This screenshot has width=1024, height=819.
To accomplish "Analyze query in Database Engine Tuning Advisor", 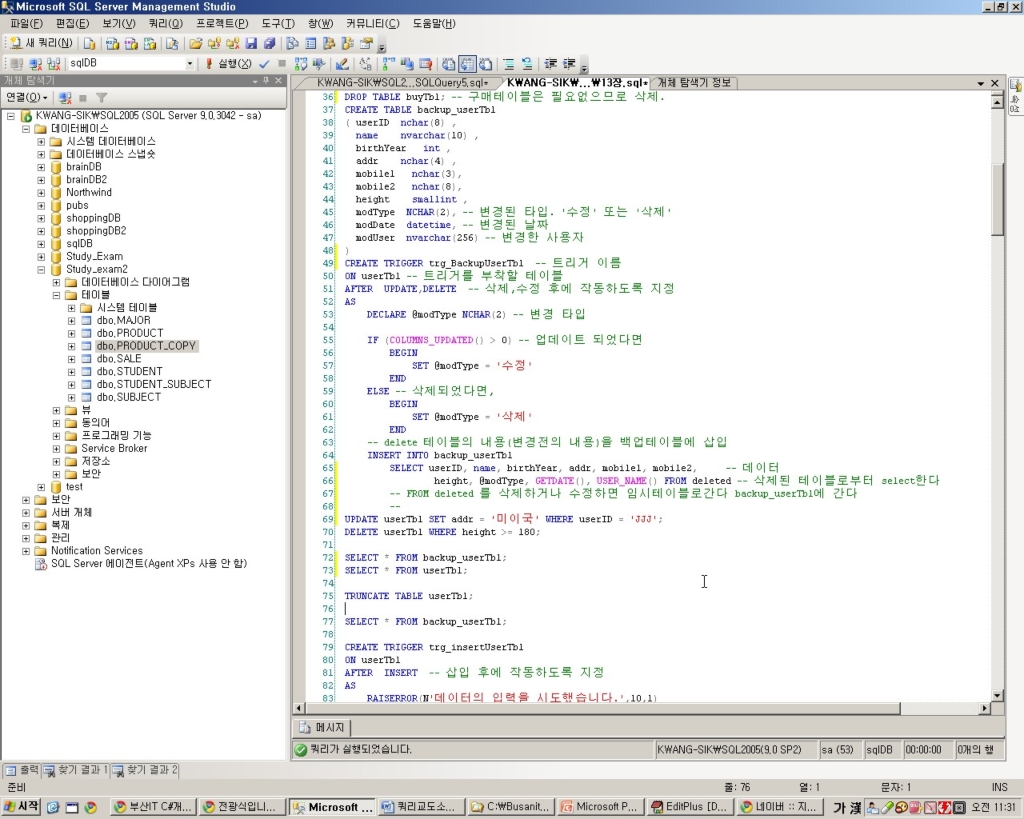I will point(319,63).
